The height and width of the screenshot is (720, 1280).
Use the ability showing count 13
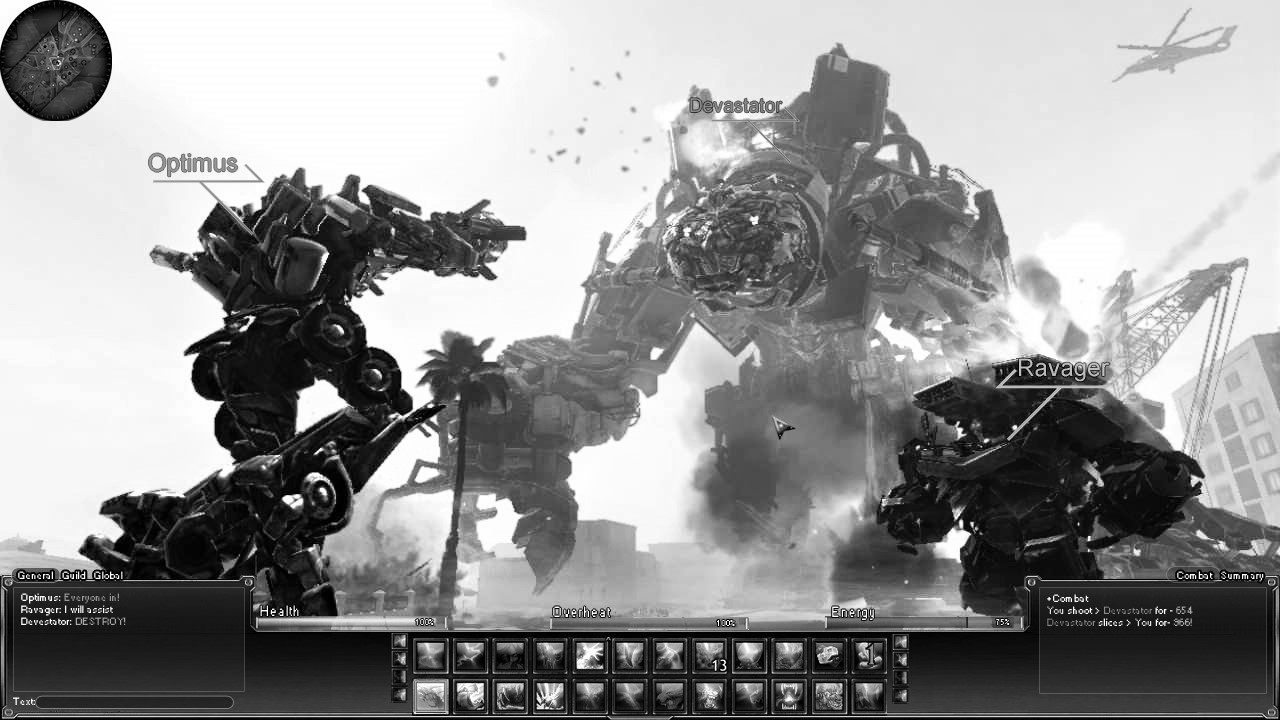coord(711,656)
